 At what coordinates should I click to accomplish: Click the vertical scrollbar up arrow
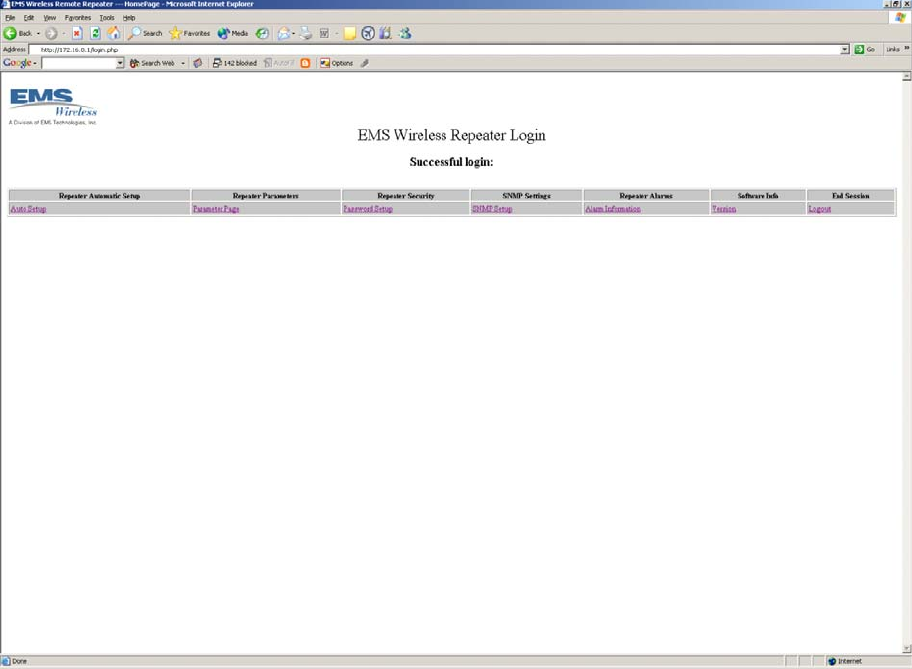pos(906,76)
